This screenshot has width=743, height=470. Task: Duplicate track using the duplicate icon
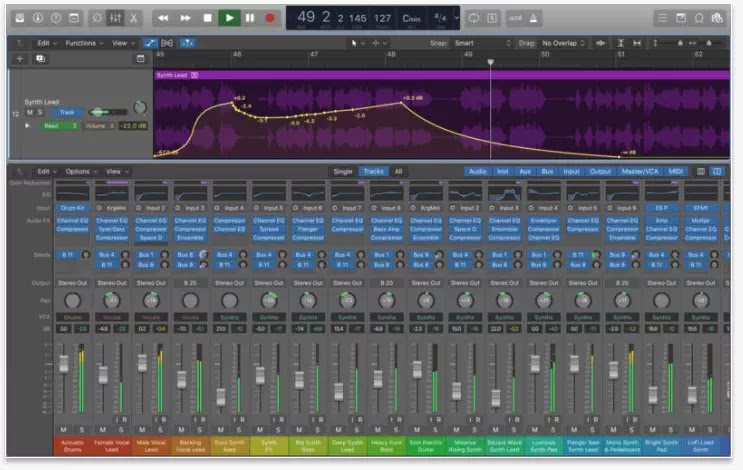[x=40, y=59]
